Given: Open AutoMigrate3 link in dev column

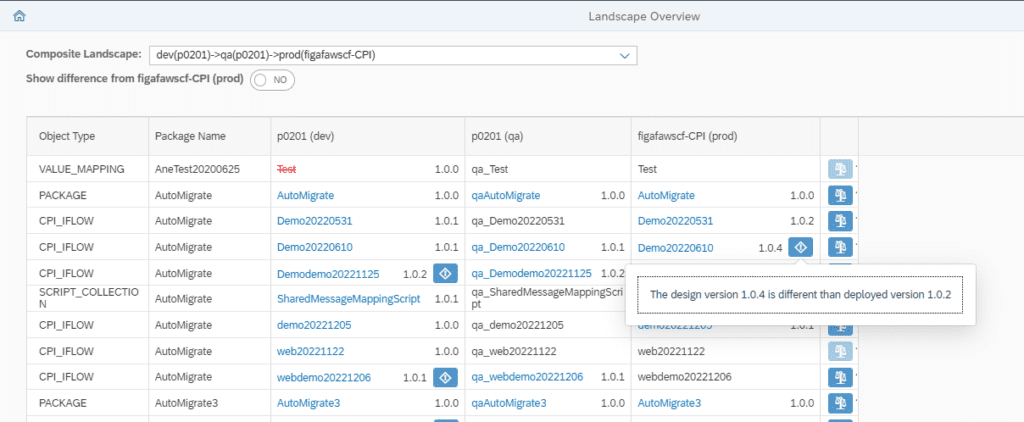Looking at the screenshot, I should click(x=308, y=403).
